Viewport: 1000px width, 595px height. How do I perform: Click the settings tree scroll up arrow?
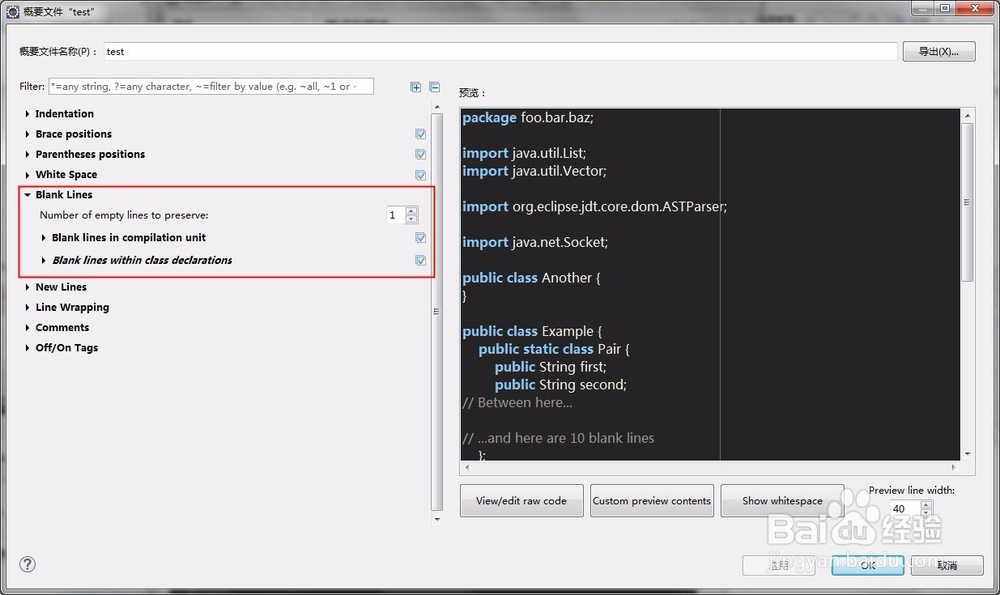(437, 107)
